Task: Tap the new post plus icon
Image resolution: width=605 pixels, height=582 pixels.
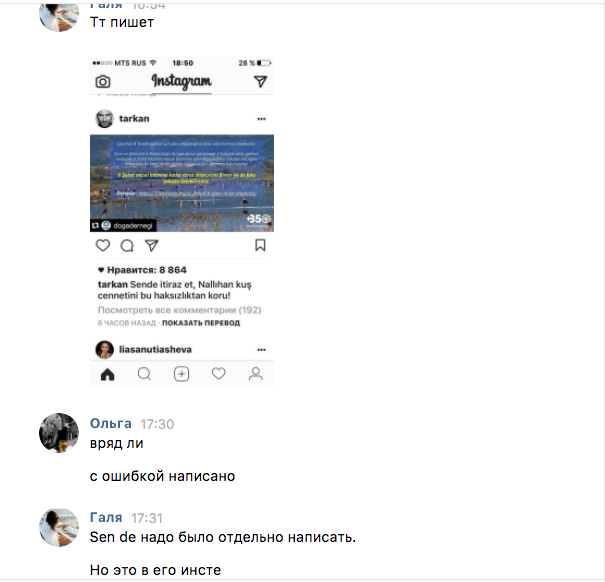Action: point(181,374)
